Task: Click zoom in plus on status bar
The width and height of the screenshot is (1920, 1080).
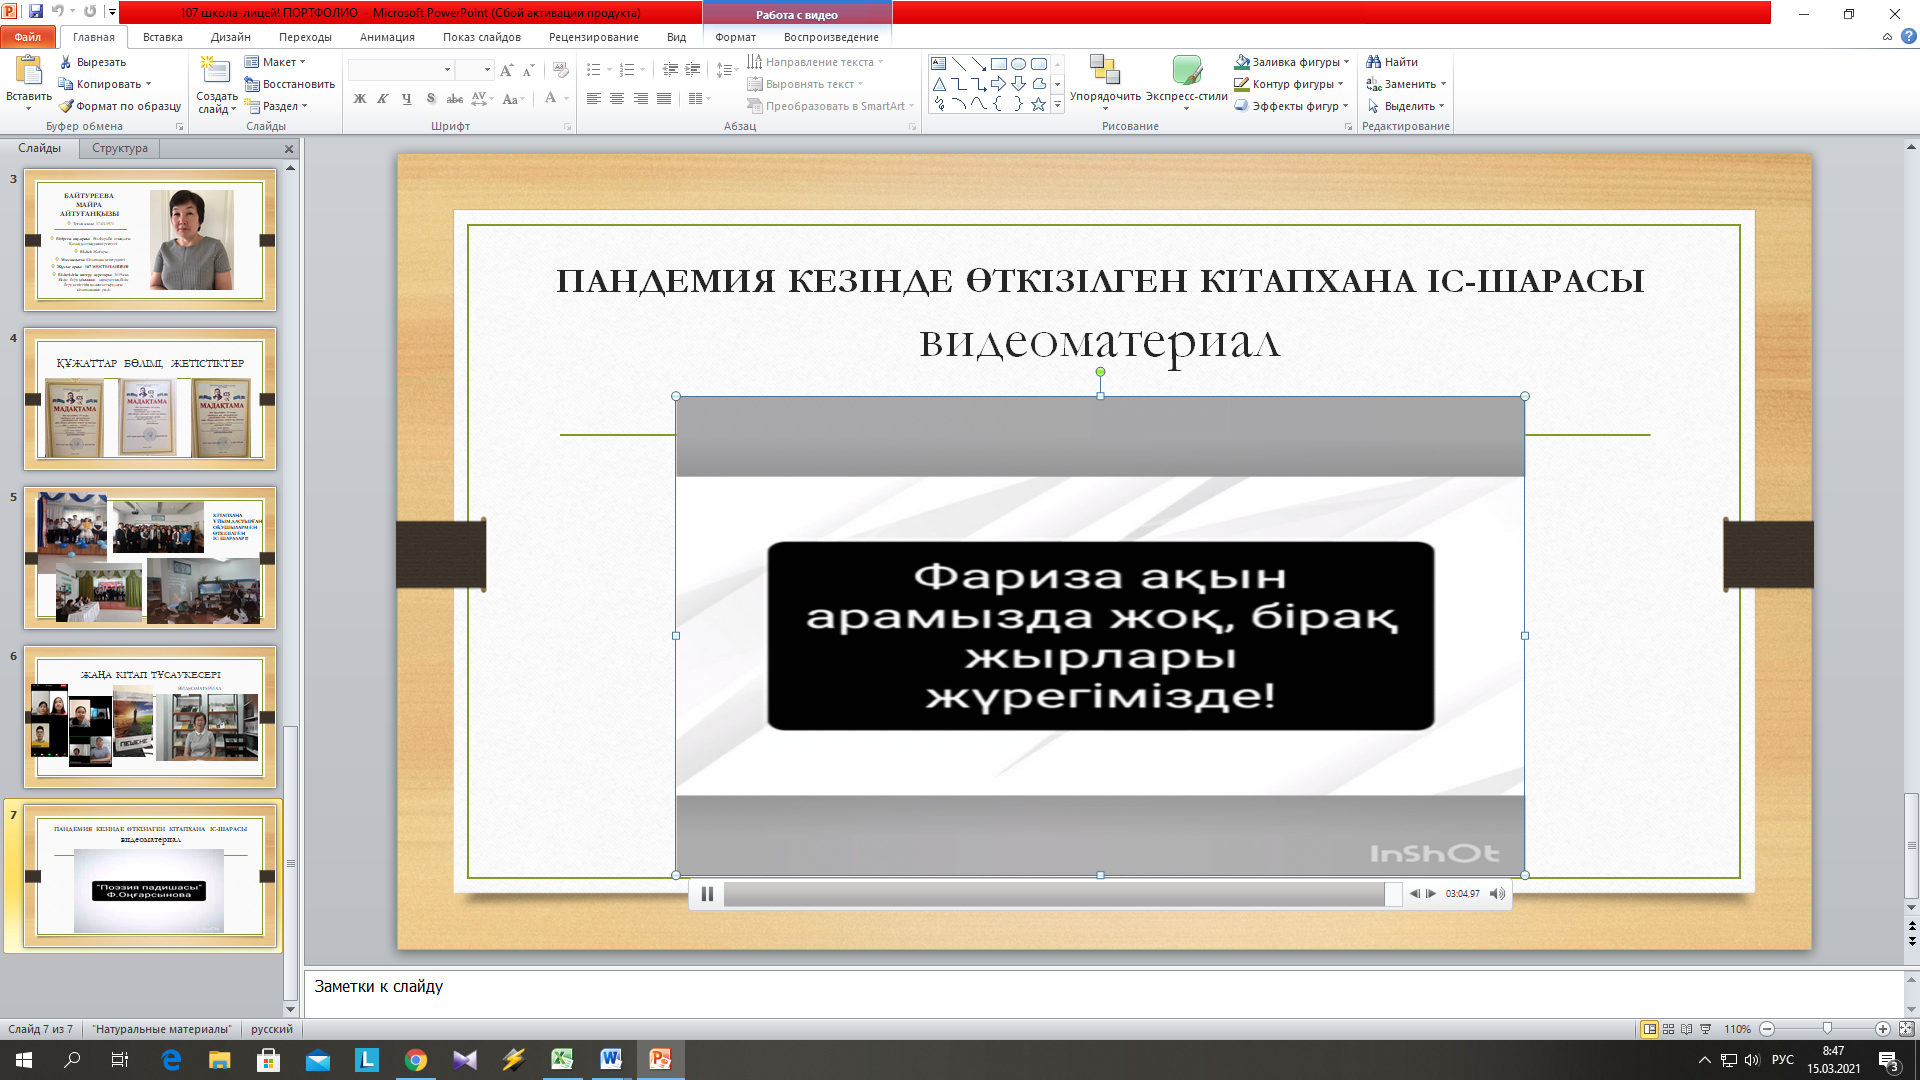Action: pos(1882,1029)
